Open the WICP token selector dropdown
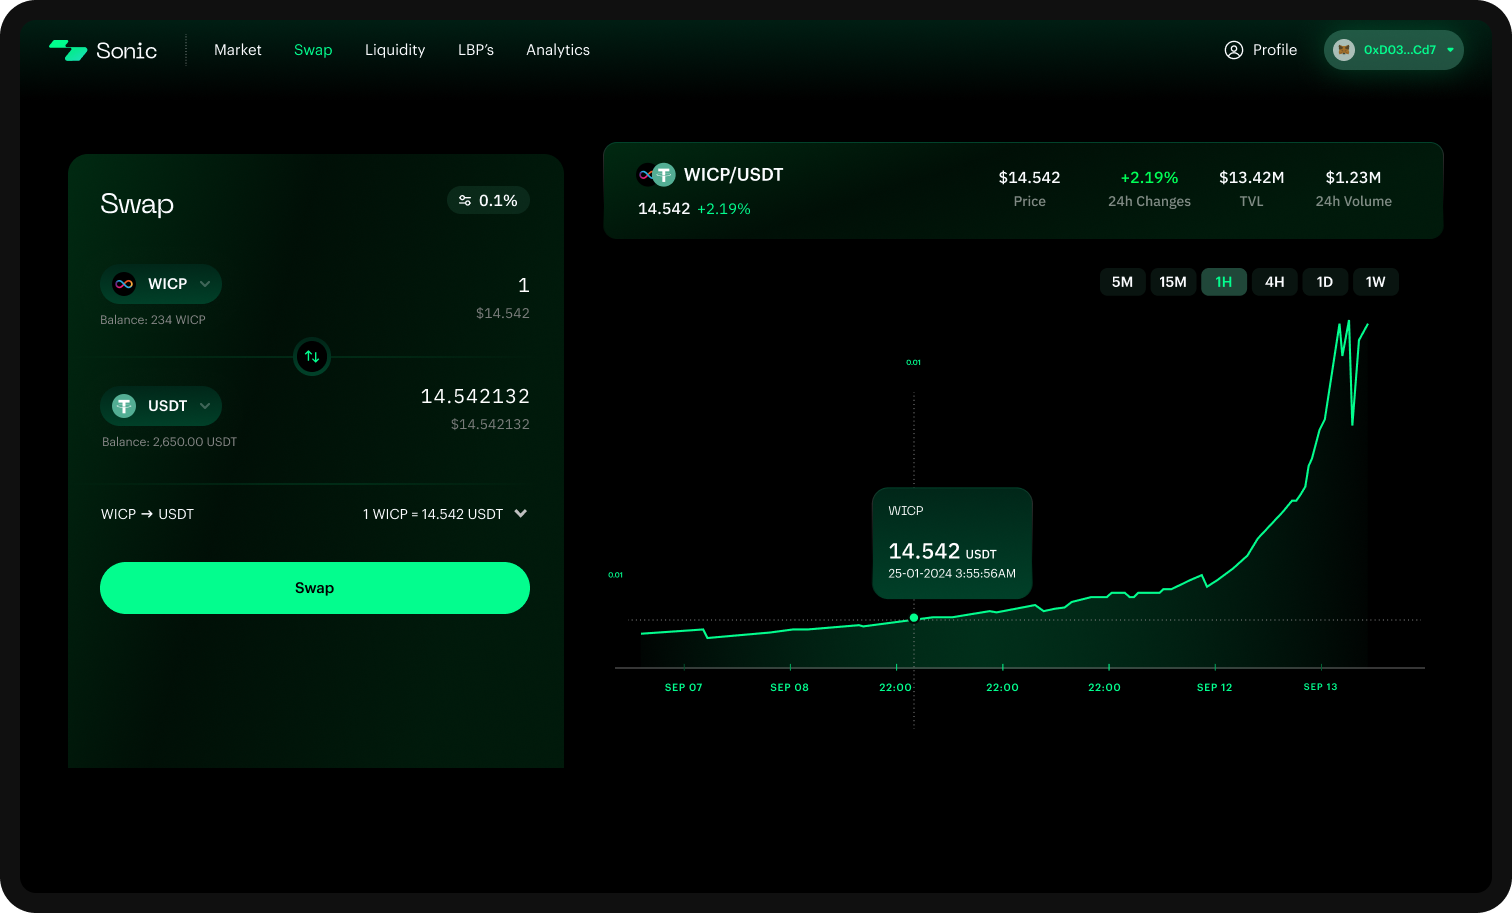 click(x=204, y=284)
